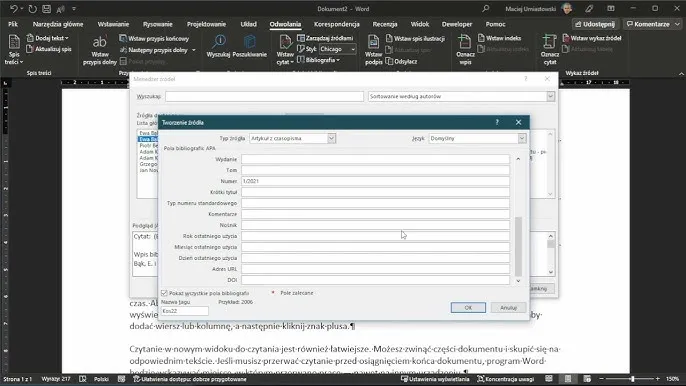
Task: Click the zoom slider handle in status bar
Action: pos(632,379)
